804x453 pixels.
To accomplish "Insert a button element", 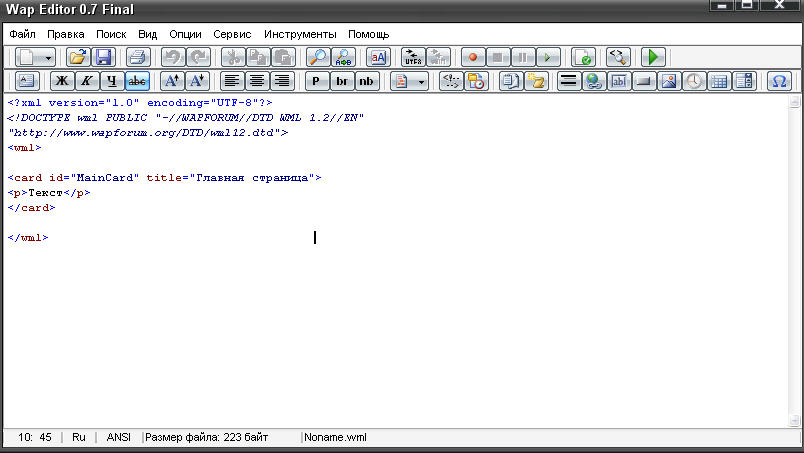I will coord(644,81).
